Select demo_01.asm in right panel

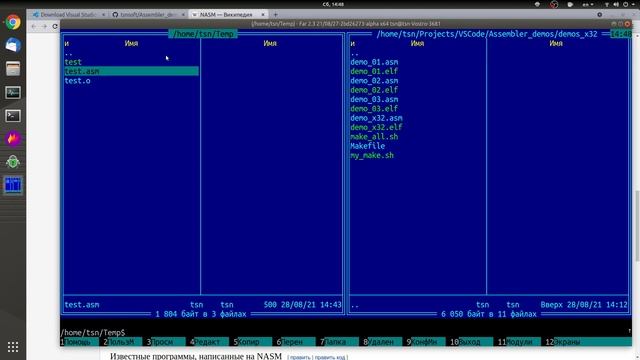pyautogui.click(x=374, y=62)
